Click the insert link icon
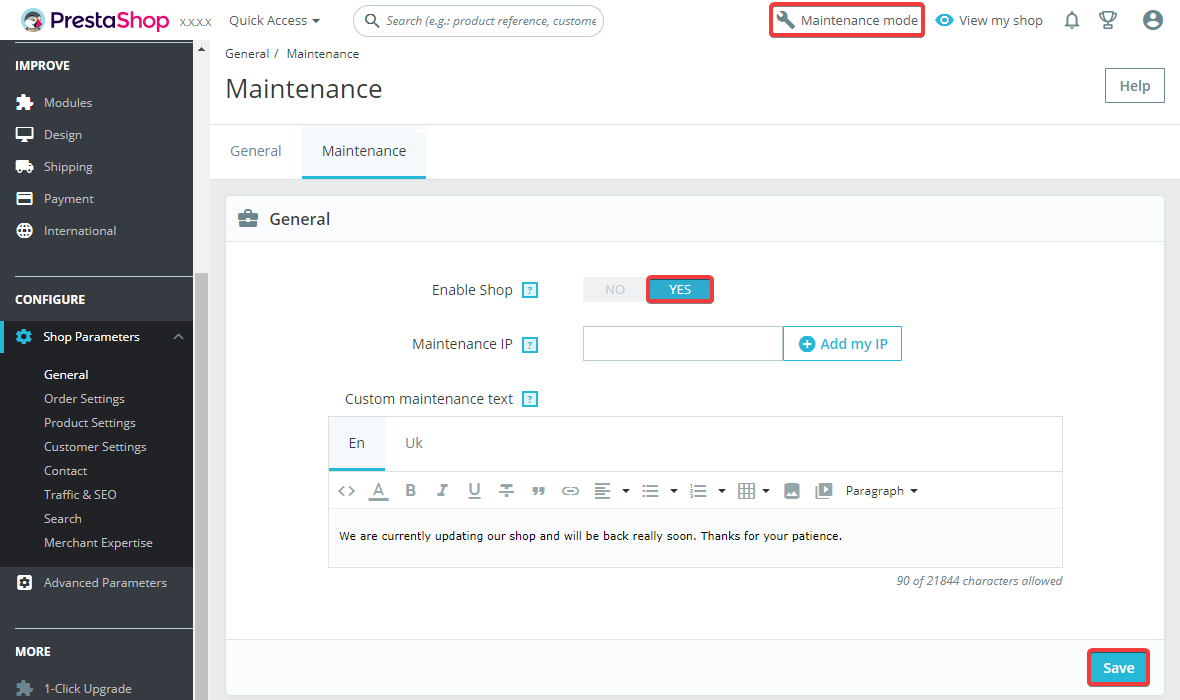This screenshot has height=700, width=1180. click(x=570, y=491)
